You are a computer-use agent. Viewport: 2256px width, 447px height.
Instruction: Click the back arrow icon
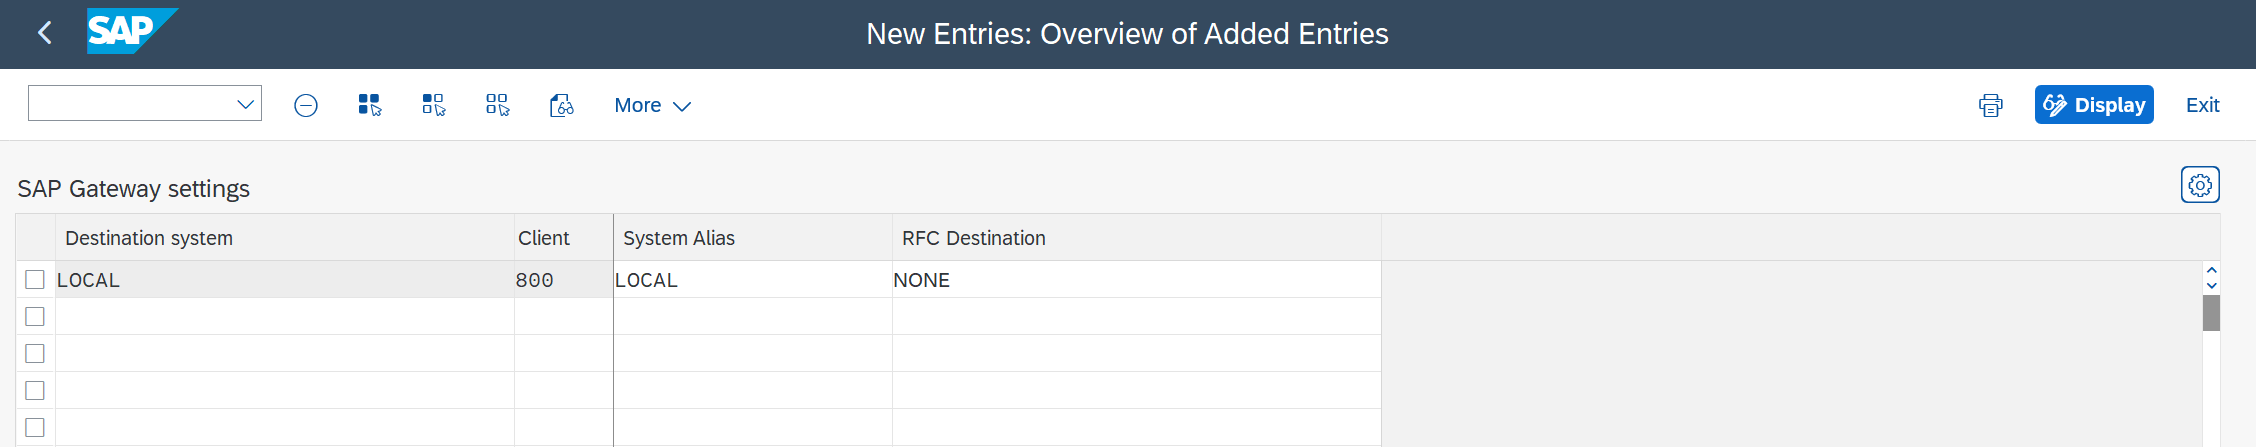click(x=44, y=33)
